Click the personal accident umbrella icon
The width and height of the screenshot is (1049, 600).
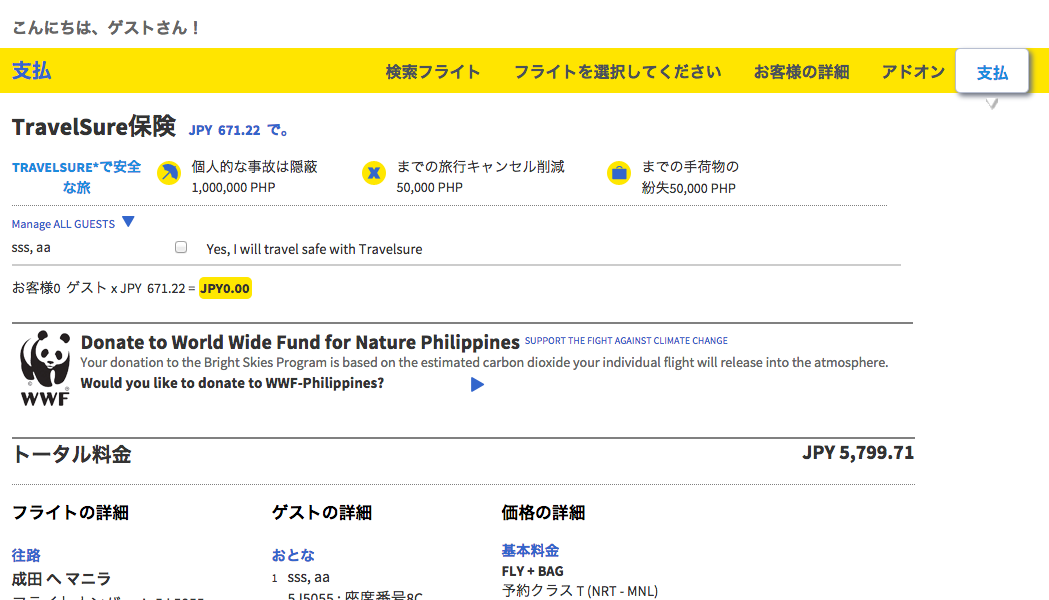point(169,173)
